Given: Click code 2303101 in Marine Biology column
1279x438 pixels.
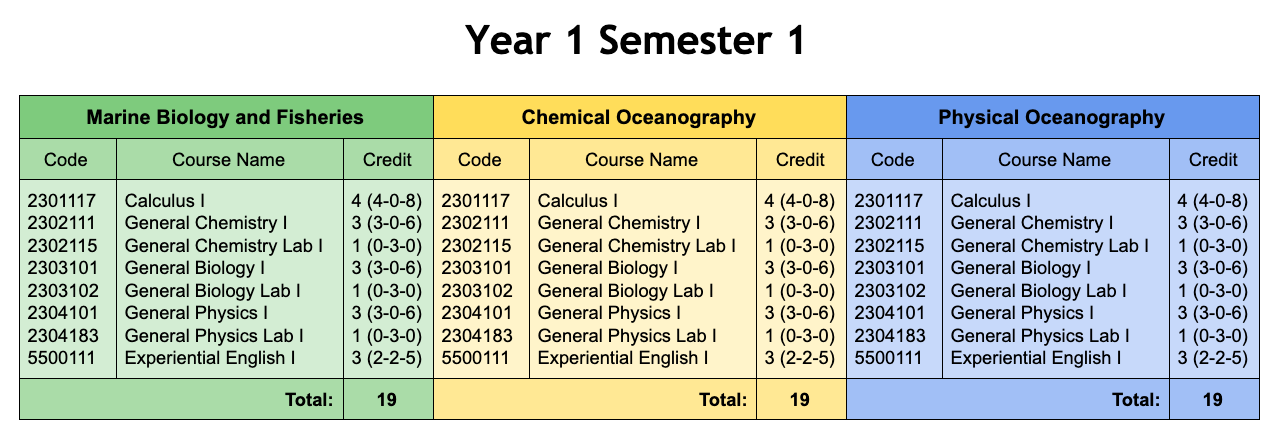Looking at the screenshot, I should click(62, 268).
